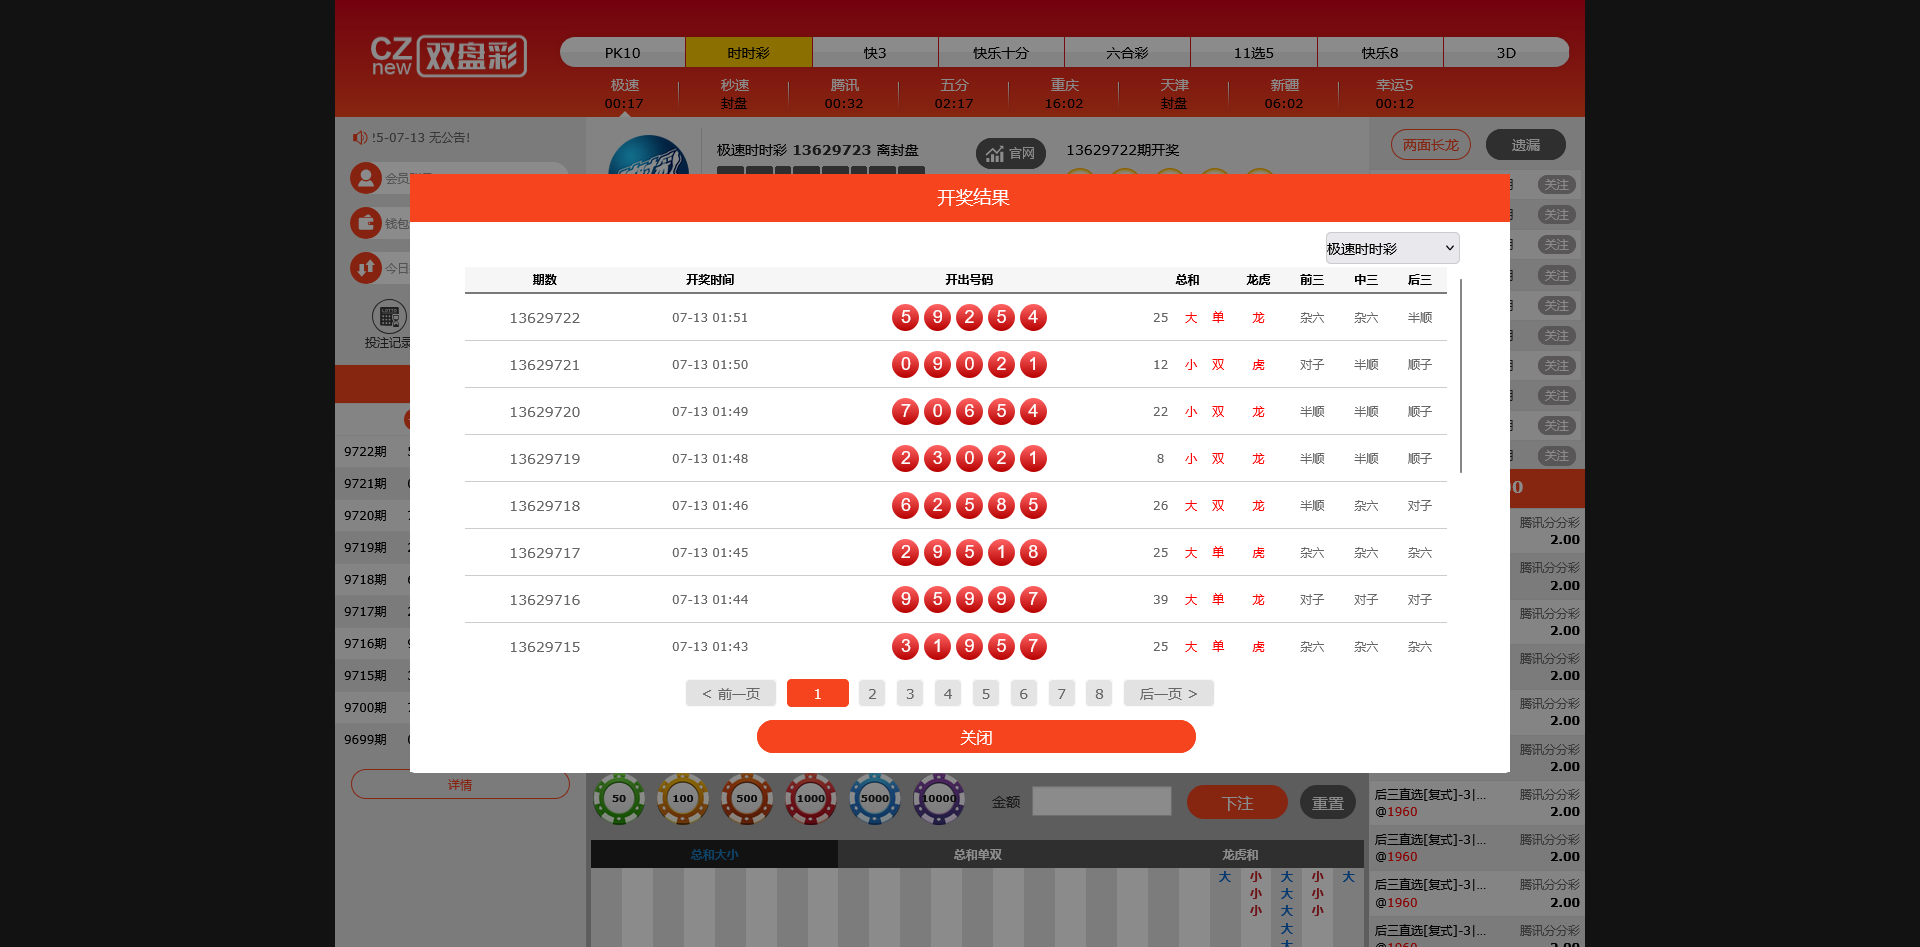Switch to the PK10 tab
The width and height of the screenshot is (1920, 947).
pyautogui.click(x=622, y=52)
